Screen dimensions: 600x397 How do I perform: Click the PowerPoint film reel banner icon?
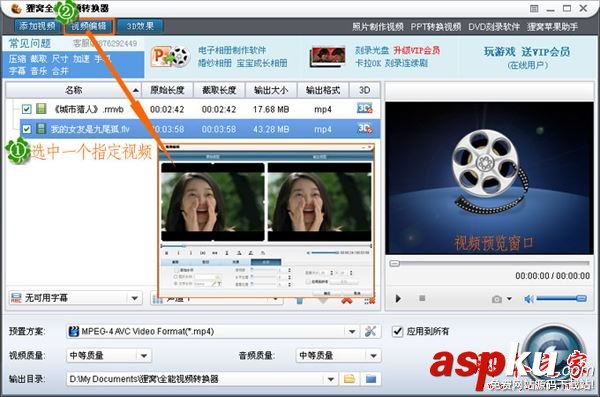click(x=170, y=57)
